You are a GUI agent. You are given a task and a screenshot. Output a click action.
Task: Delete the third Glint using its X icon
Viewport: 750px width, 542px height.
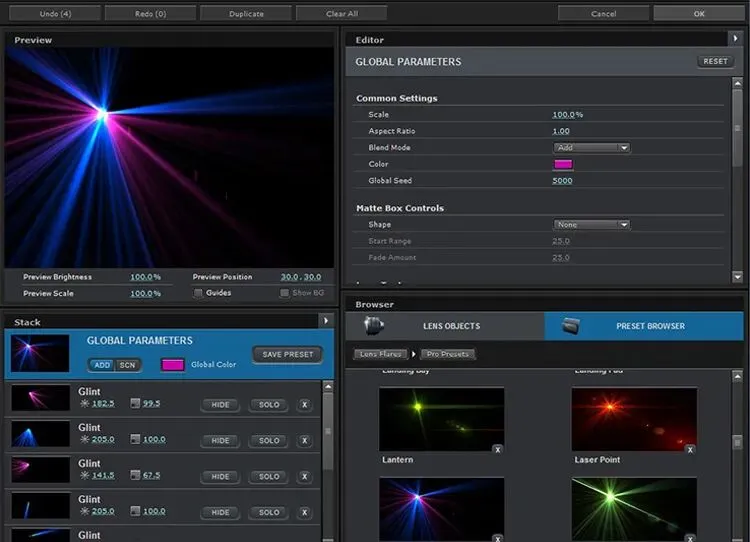click(304, 477)
